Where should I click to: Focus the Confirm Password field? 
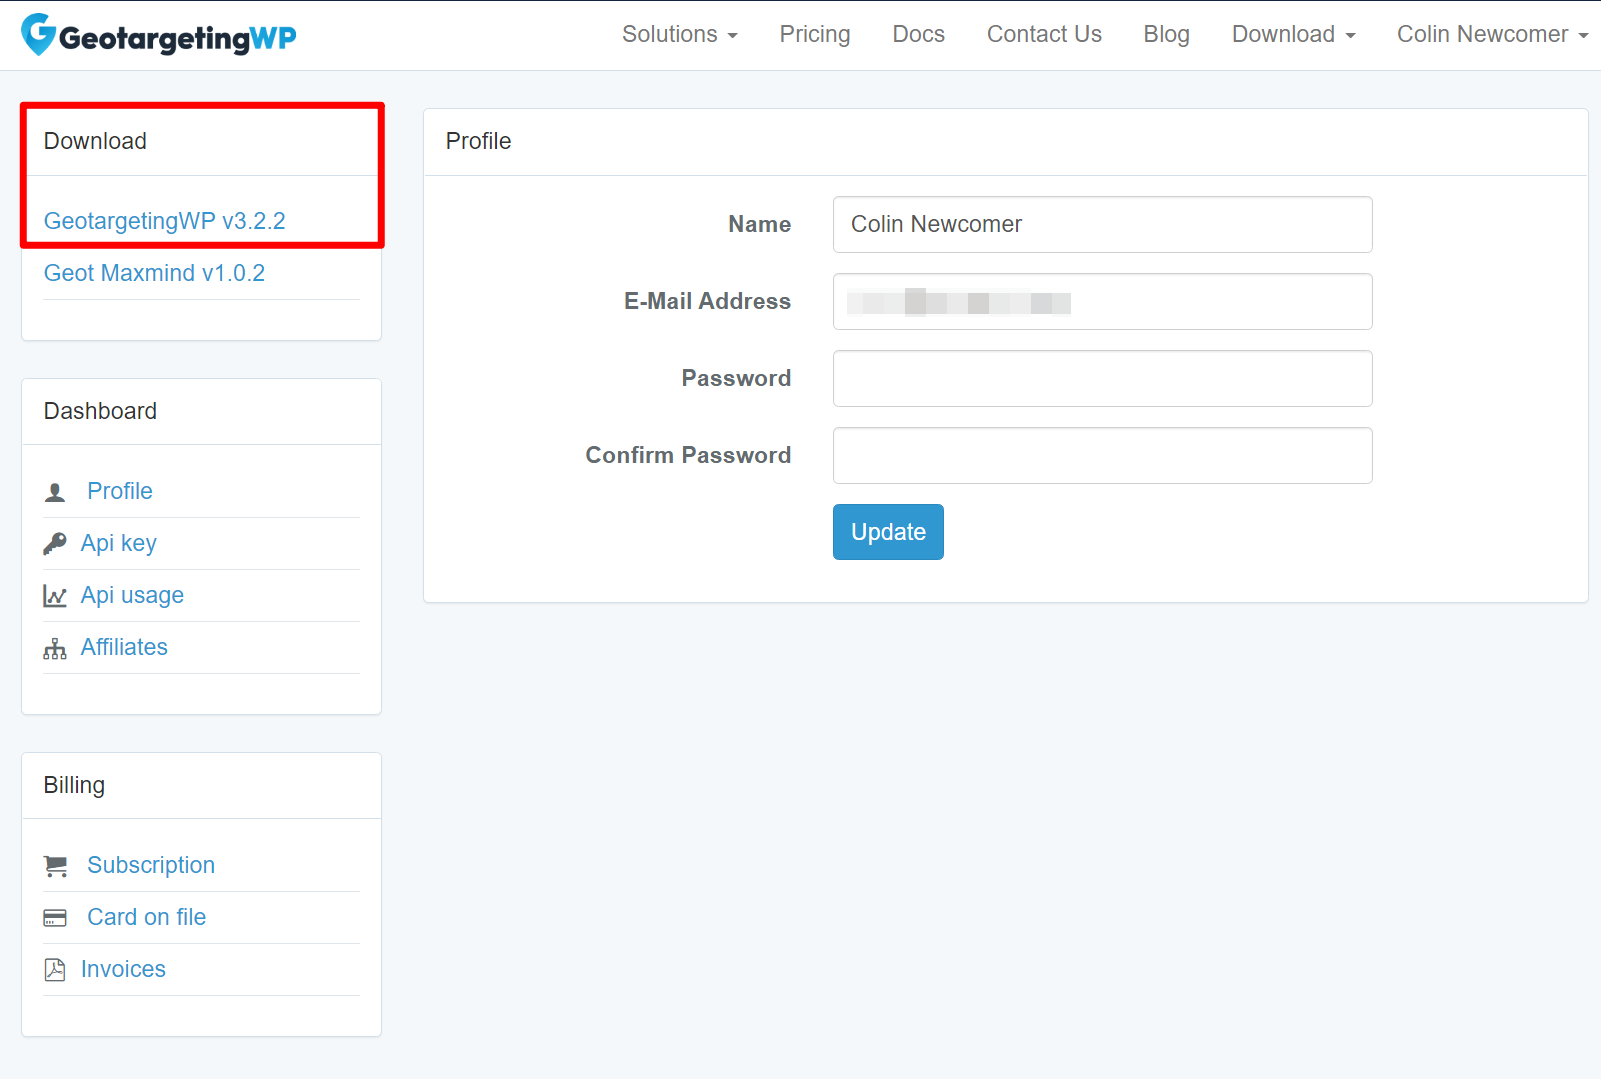pyautogui.click(x=1102, y=455)
